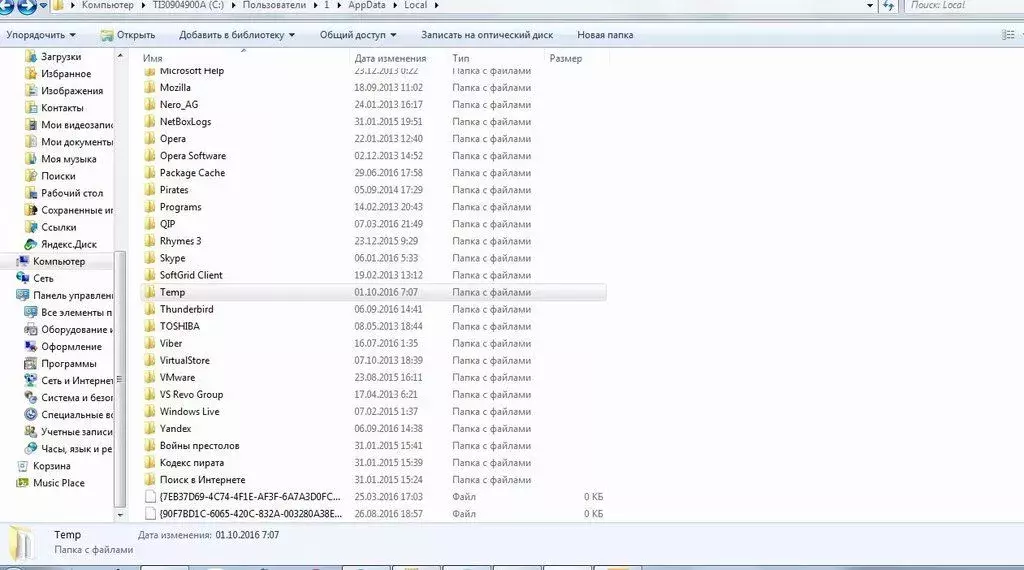The image size is (1024, 570).
Task: Select Избранное in the navigation pane
Action: pos(66,74)
